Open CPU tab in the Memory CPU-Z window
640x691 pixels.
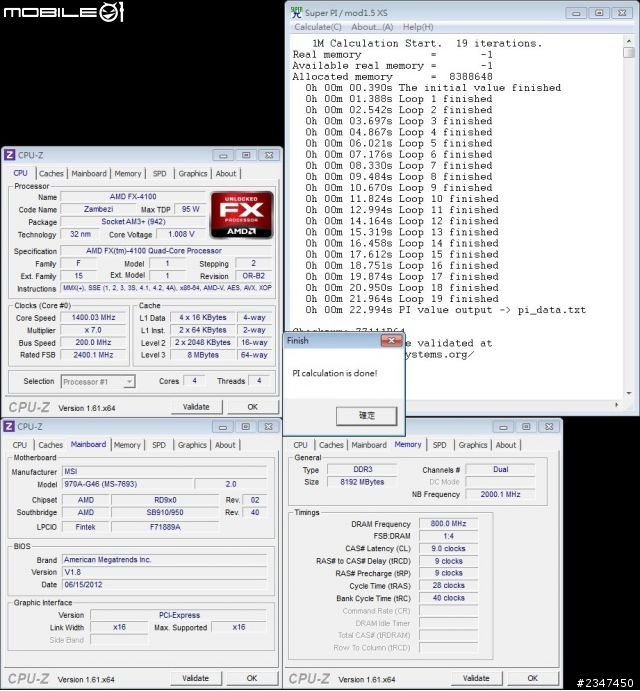click(300, 445)
